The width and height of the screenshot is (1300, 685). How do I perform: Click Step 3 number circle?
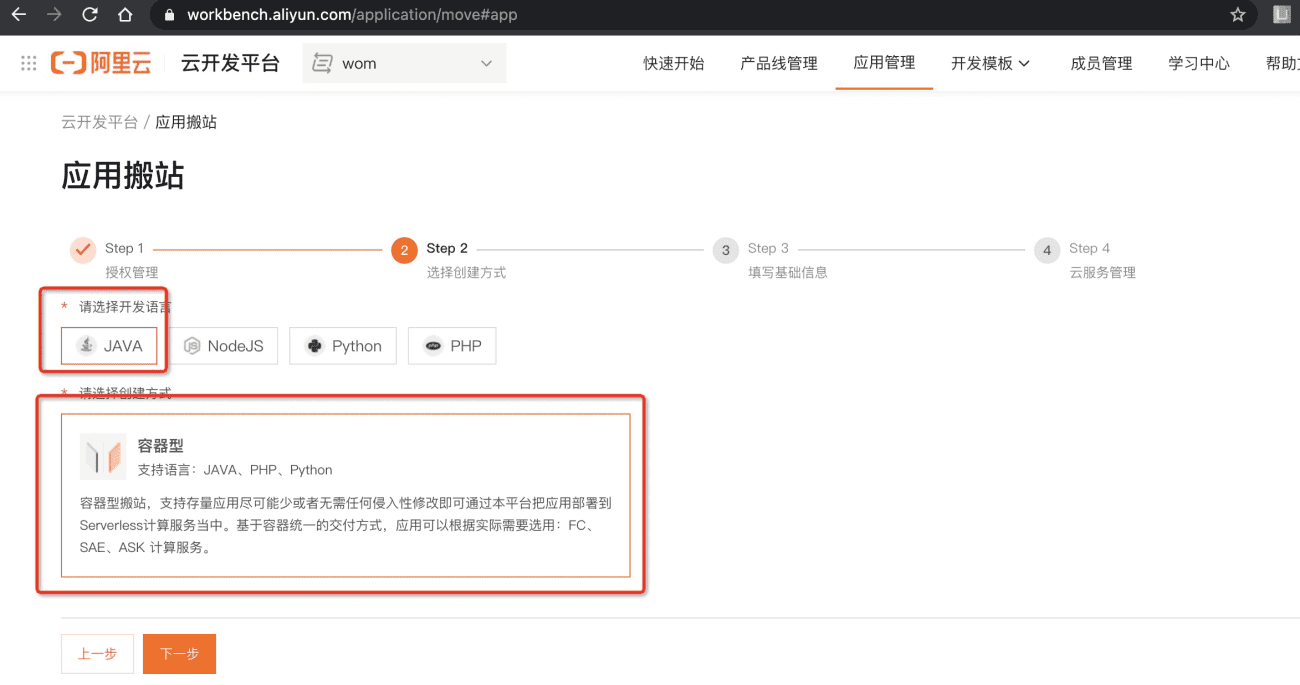coord(726,250)
